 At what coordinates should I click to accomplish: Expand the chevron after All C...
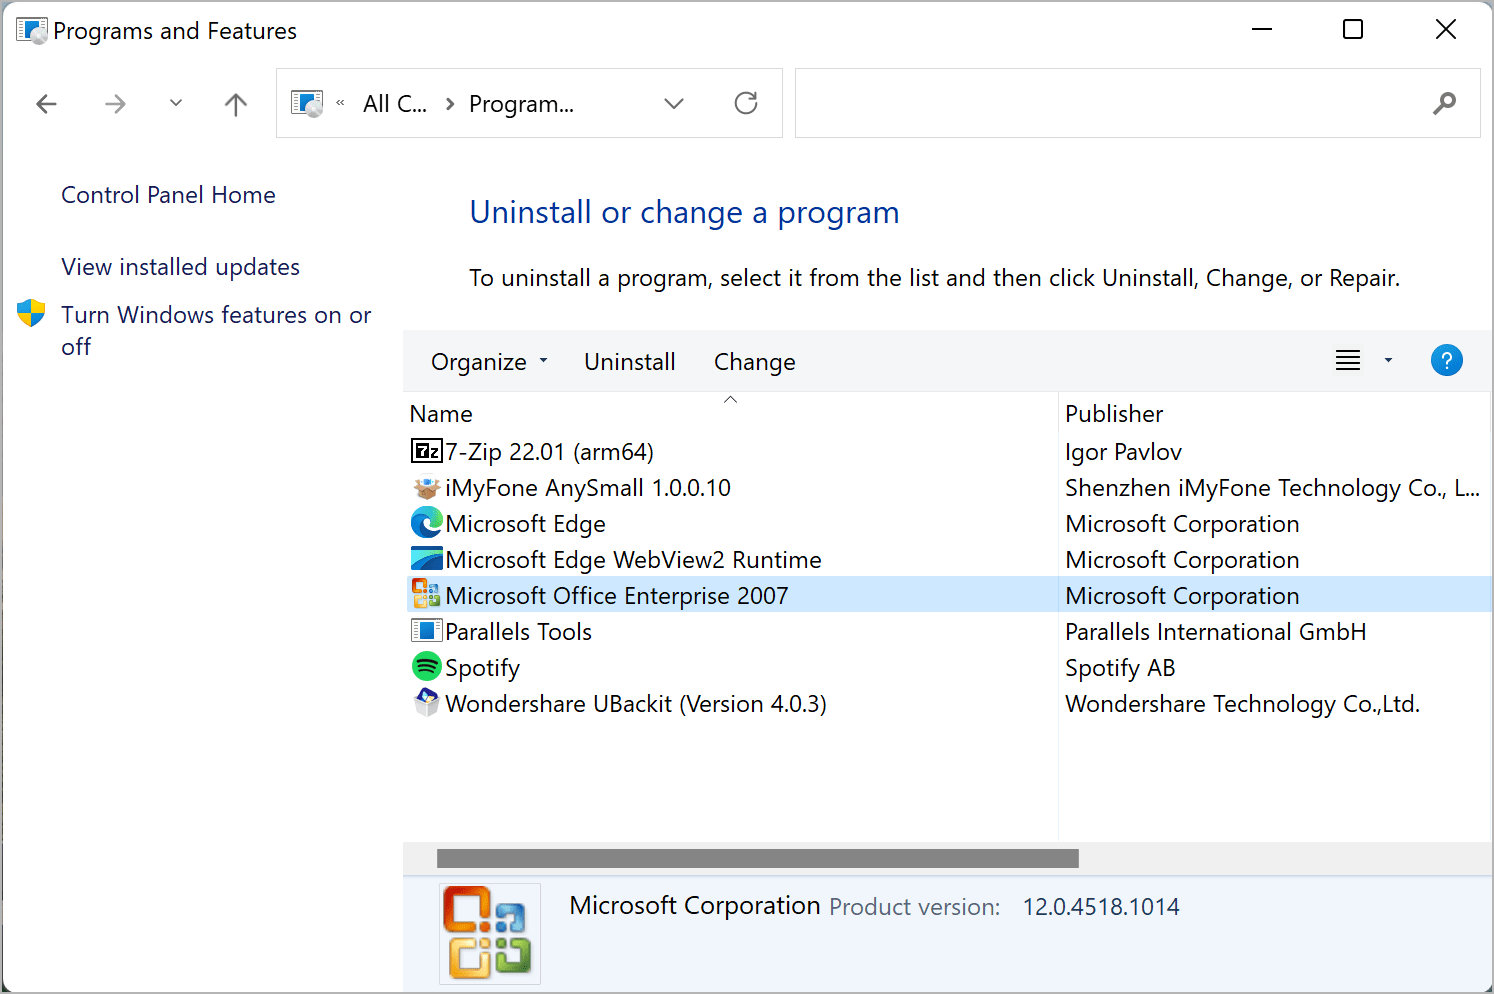pos(450,104)
